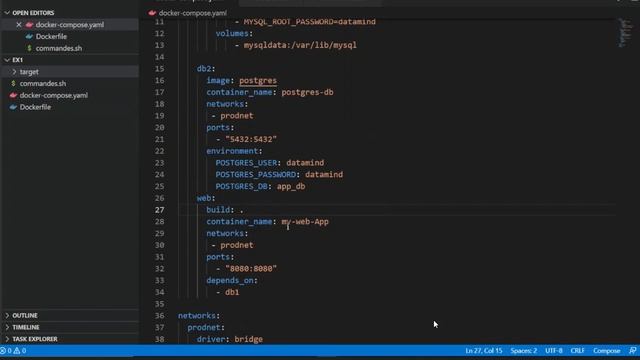Click 'app_db' value on line 25
The image size is (640, 360).
tap(291, 187)
